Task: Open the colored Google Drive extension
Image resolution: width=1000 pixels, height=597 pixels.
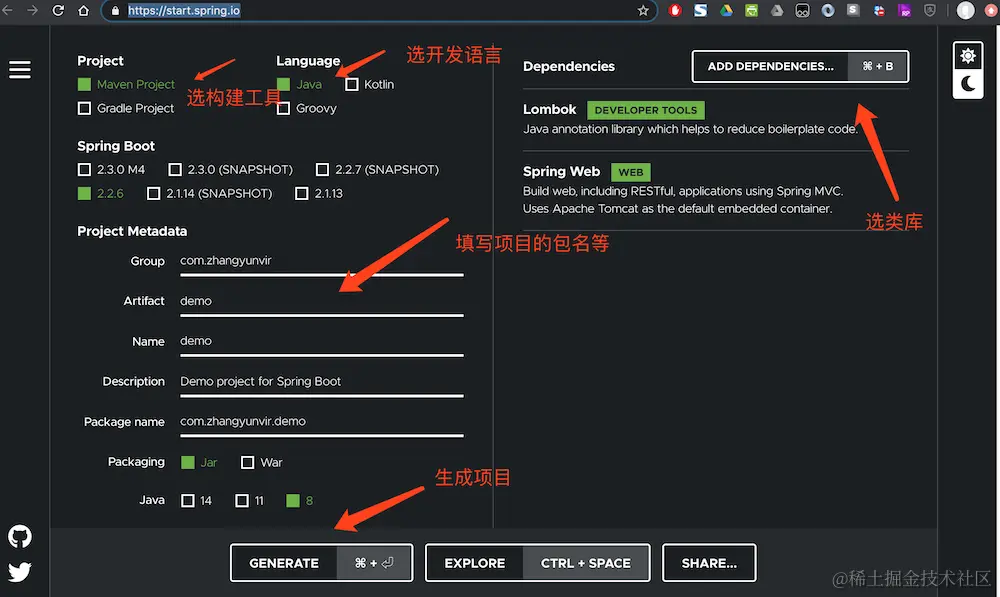Action: 726,10
